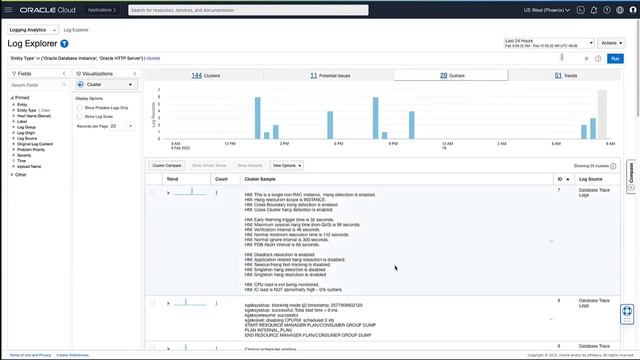Click the Oracle Cloud logo

click(x=47, y=10)
